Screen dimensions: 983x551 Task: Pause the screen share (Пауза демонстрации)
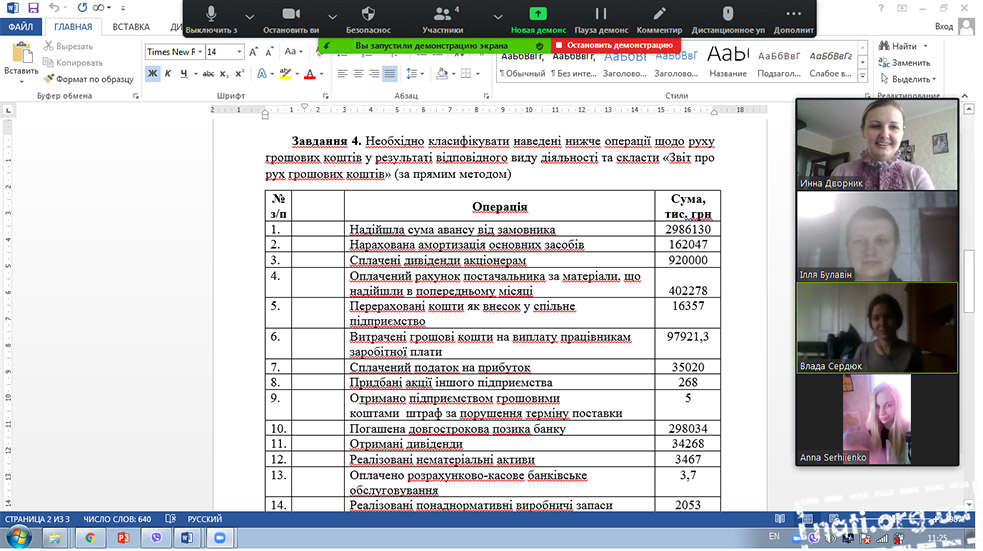pos(601,19)
